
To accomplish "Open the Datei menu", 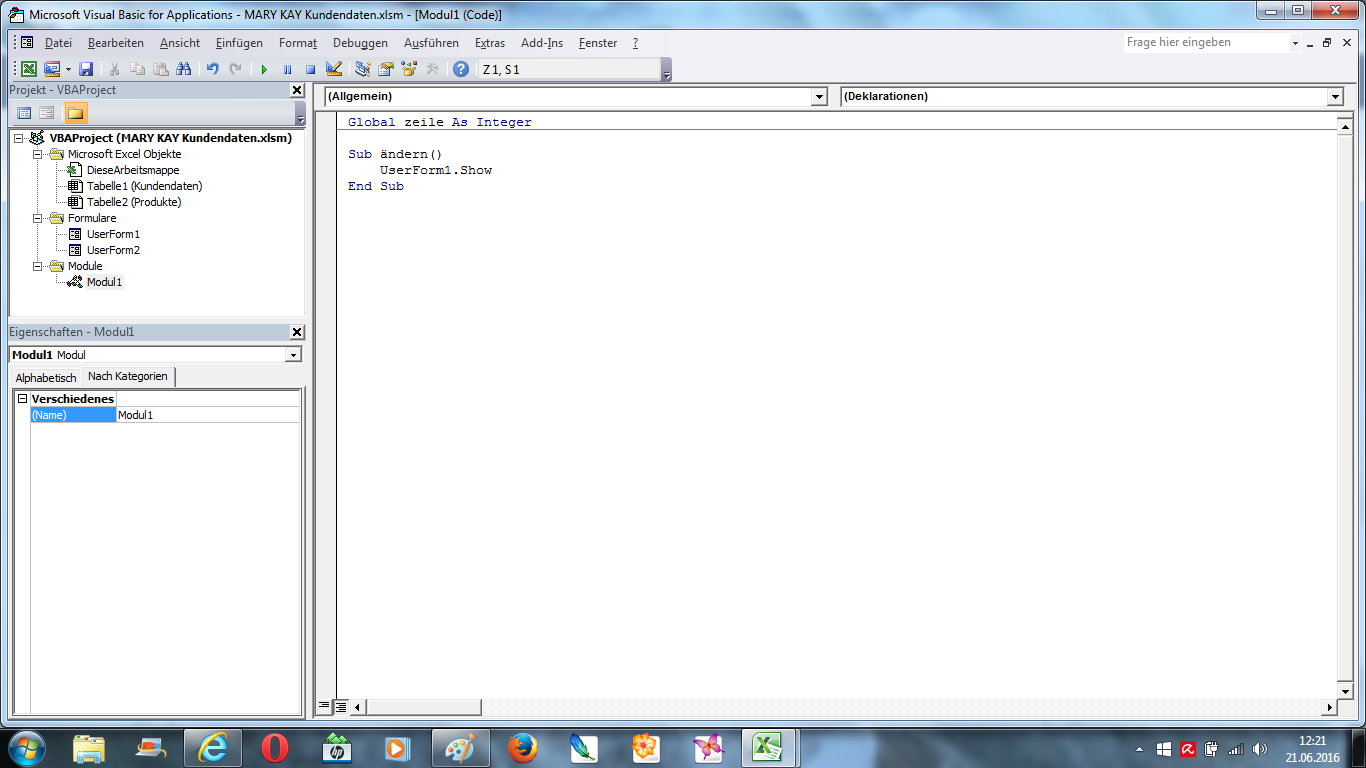I will (x=58, y=43).
